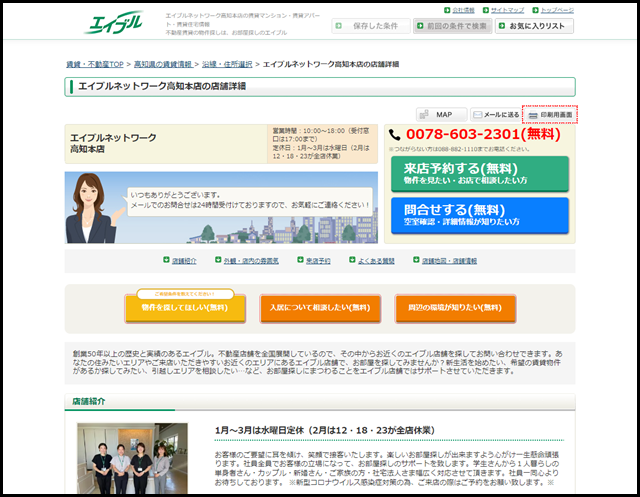Click the arrow icon on お気に入りリスト
Image resolution: width=640 pixels, height=497 pixels.
[502, 26]
